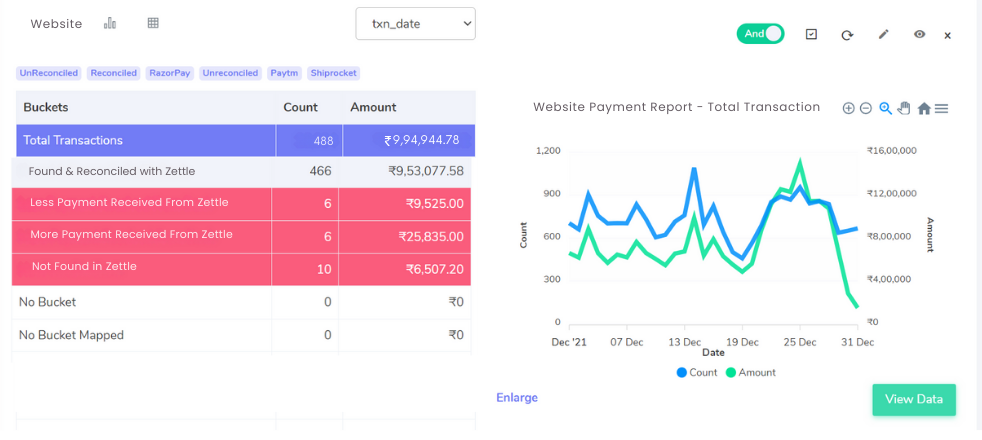Select the RazorPay filter tag
The image size is (982, 440).
[x=170, y=73]
